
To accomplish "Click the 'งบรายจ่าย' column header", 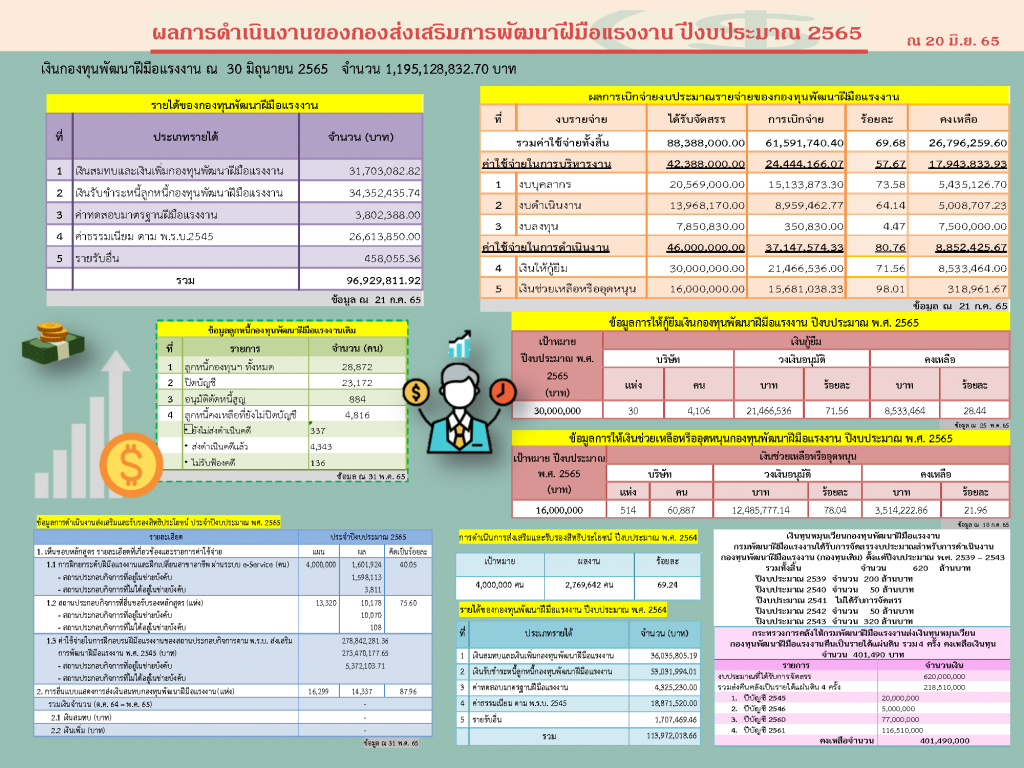I will tap(581, 119).
